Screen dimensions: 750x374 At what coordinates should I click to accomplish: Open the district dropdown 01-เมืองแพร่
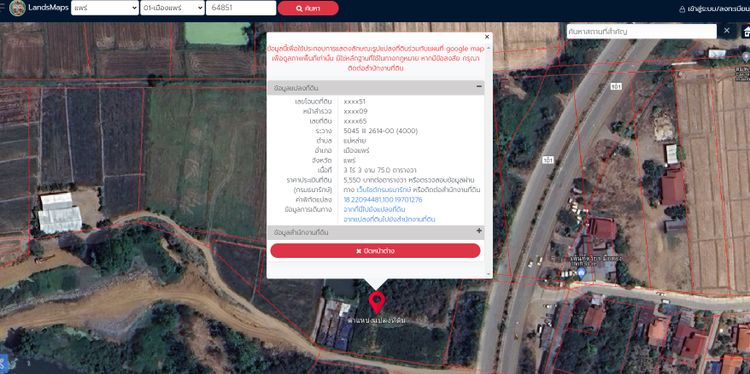pos(172,8)
